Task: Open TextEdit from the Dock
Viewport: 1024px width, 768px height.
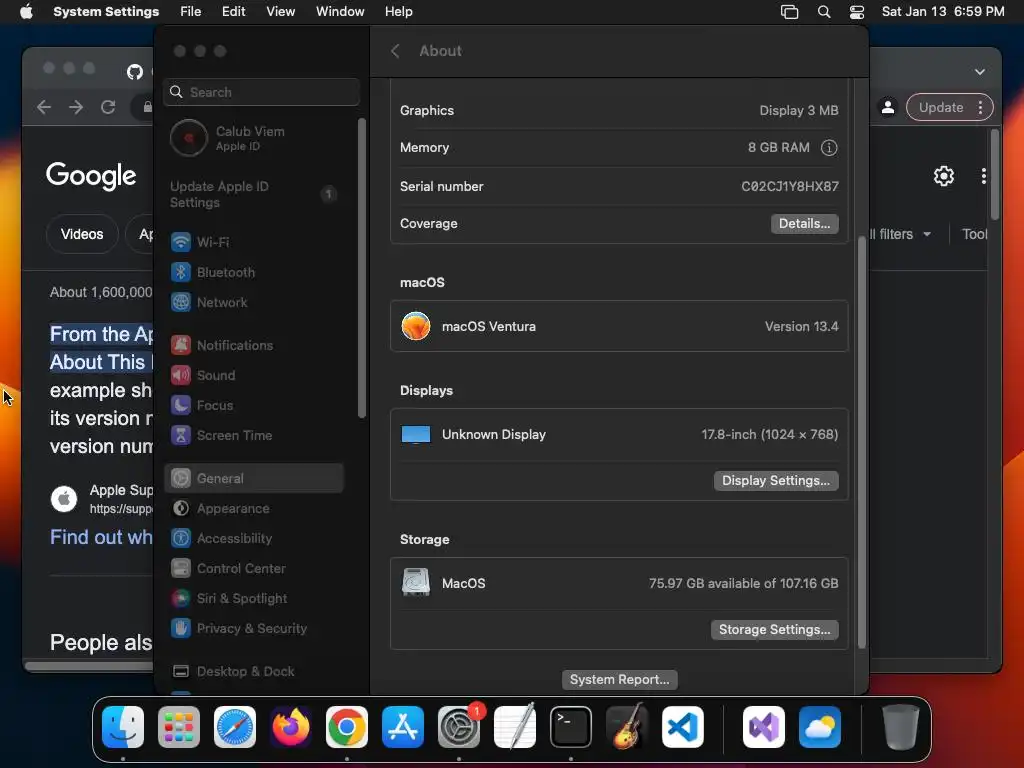Action: pos(515,727)
